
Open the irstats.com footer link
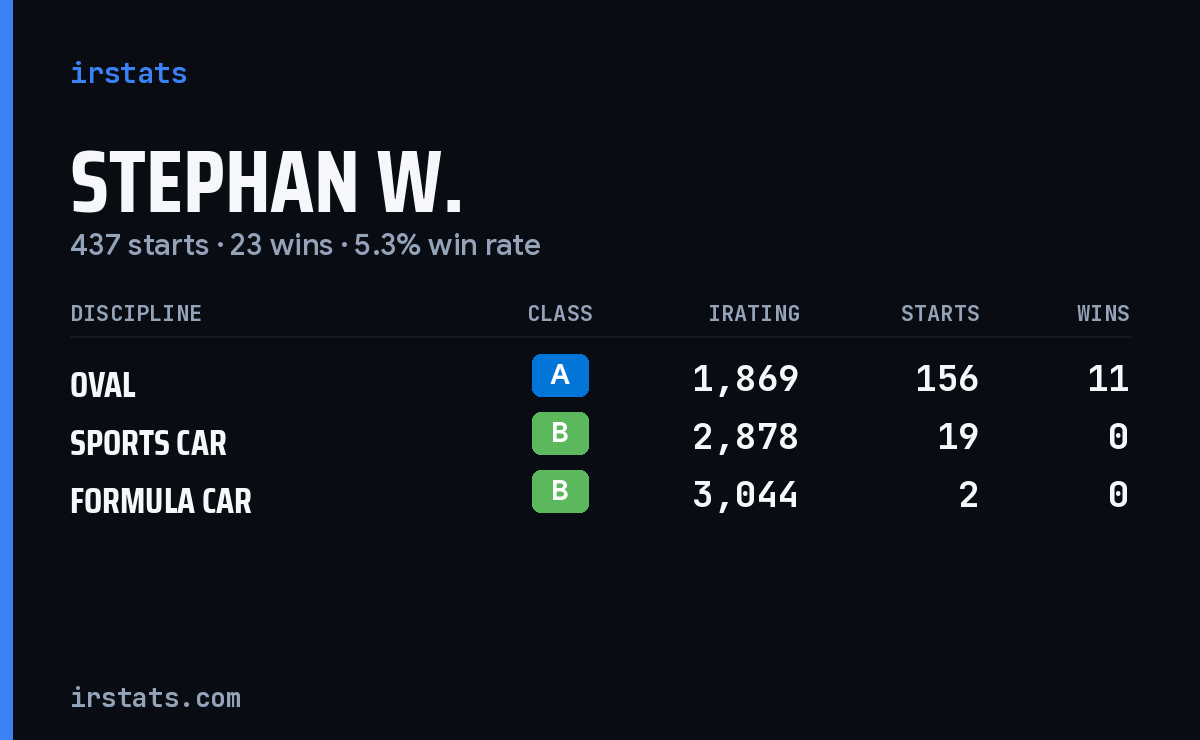155,698
